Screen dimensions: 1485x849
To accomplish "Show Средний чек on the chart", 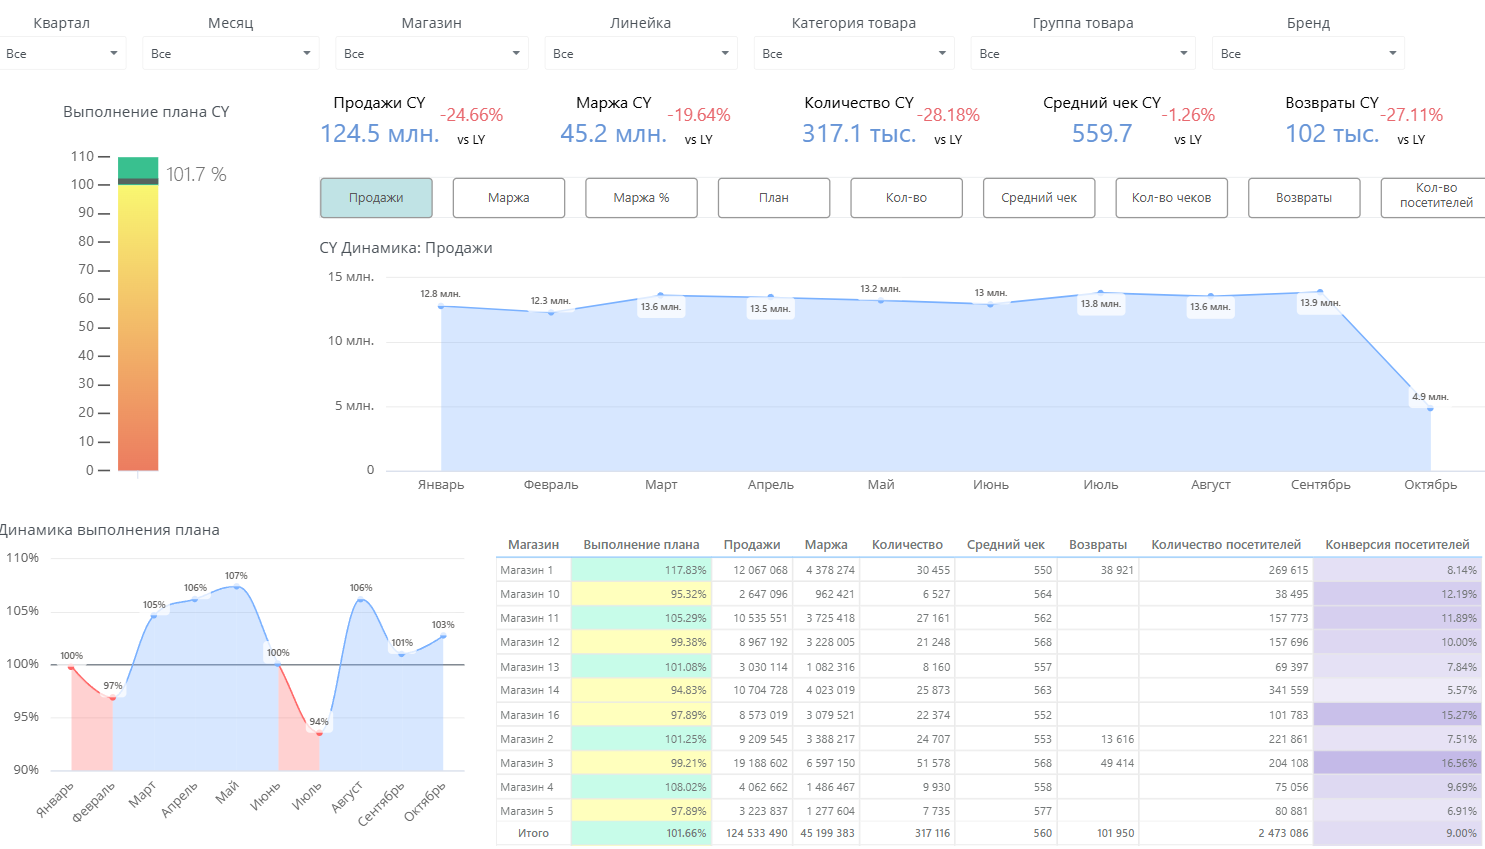I will 1039,198.
